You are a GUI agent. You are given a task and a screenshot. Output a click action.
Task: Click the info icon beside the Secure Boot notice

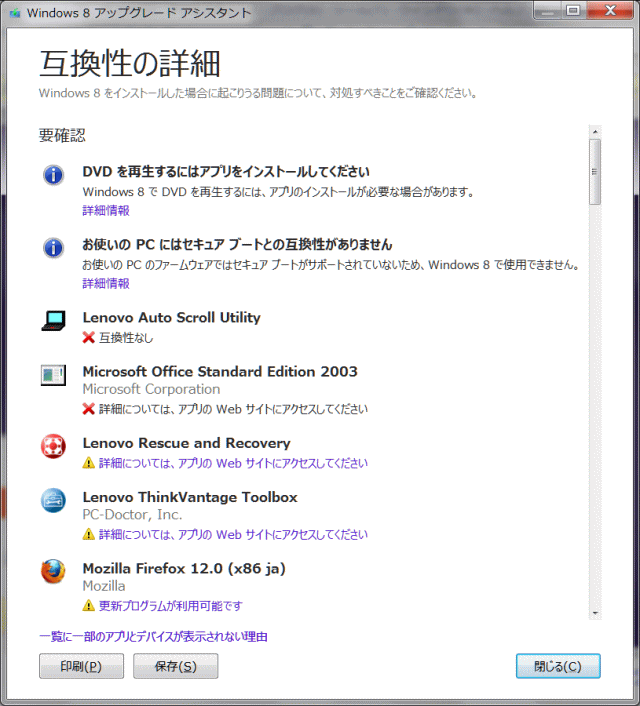click(x=53, y=248)
